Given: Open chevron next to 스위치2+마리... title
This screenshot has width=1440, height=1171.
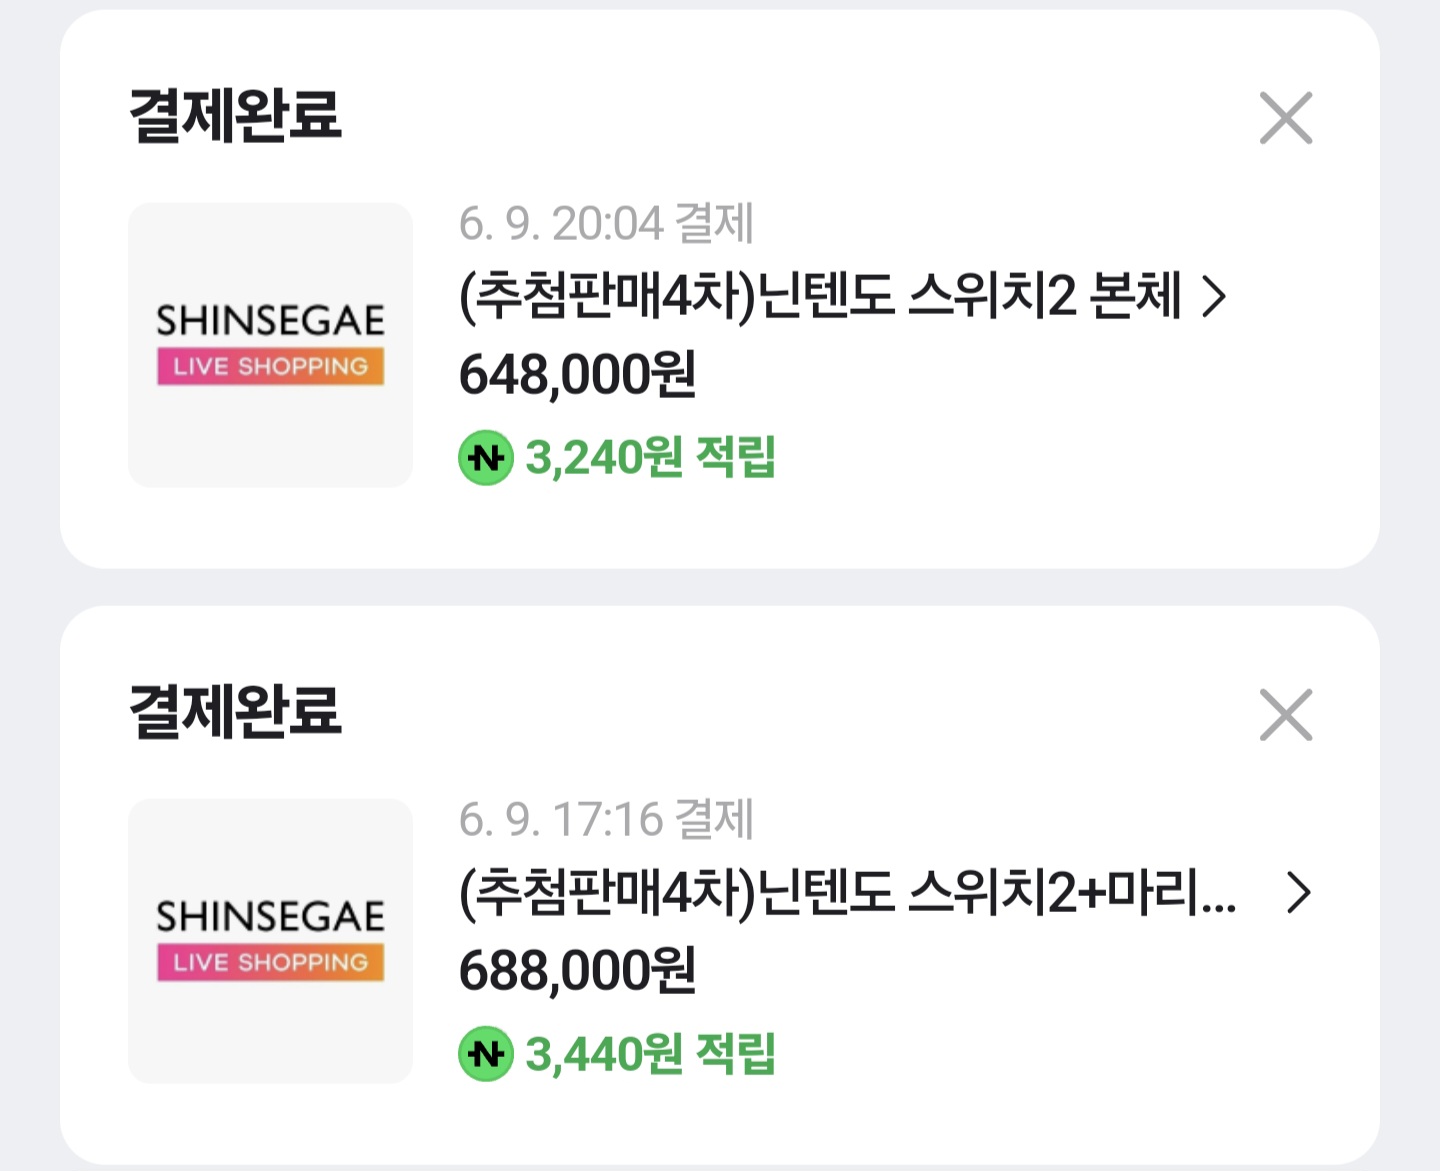Looking at the screenshot, I should tap(1298, 893).
